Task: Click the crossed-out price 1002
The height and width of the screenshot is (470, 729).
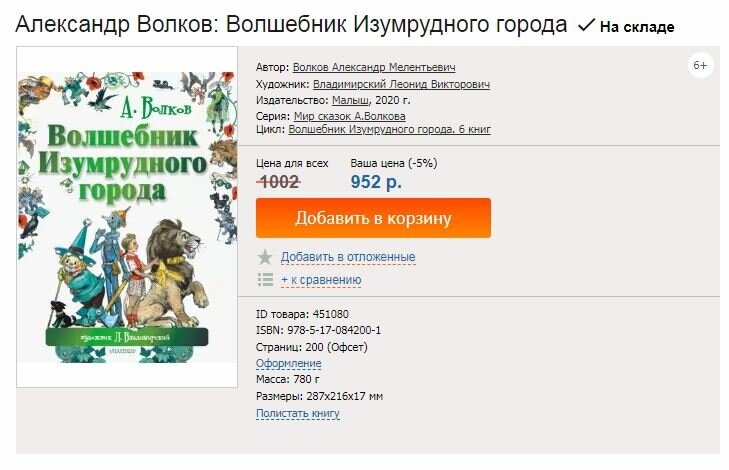Action: click(279, 182)
